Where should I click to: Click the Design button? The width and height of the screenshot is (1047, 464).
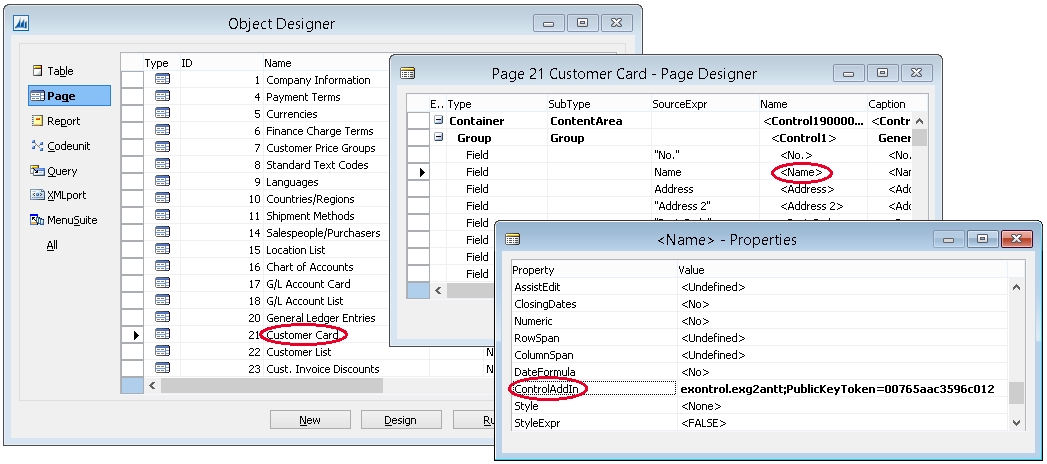click(x=400, y=420)
